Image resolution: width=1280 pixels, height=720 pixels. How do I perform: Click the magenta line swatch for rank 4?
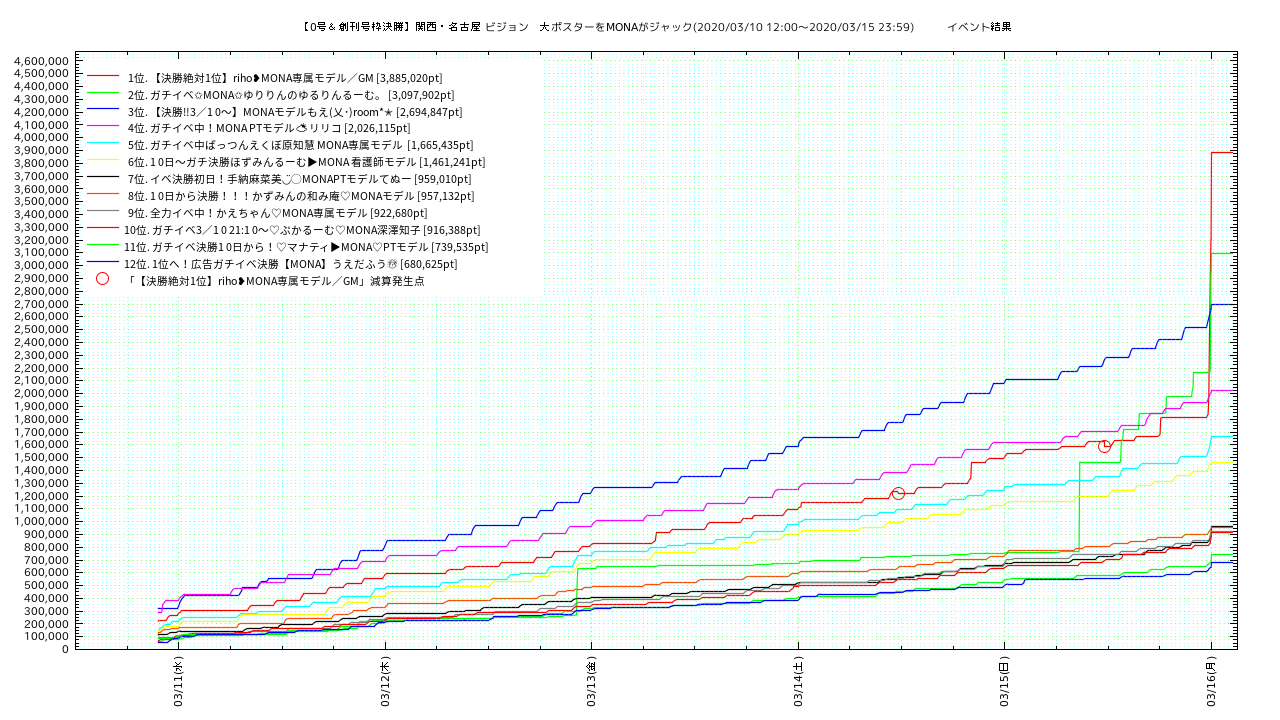pyautogui.click(x=103, y=128)
